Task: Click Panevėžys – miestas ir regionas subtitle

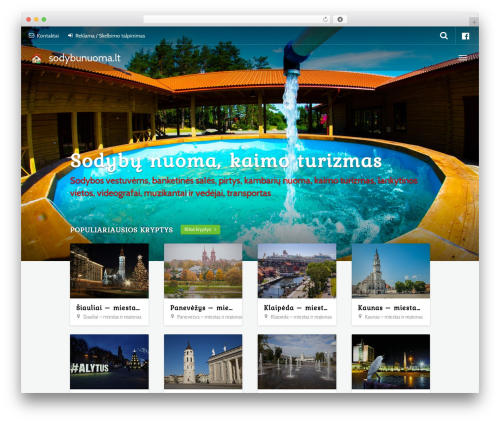Action: [x=209, y=317]
